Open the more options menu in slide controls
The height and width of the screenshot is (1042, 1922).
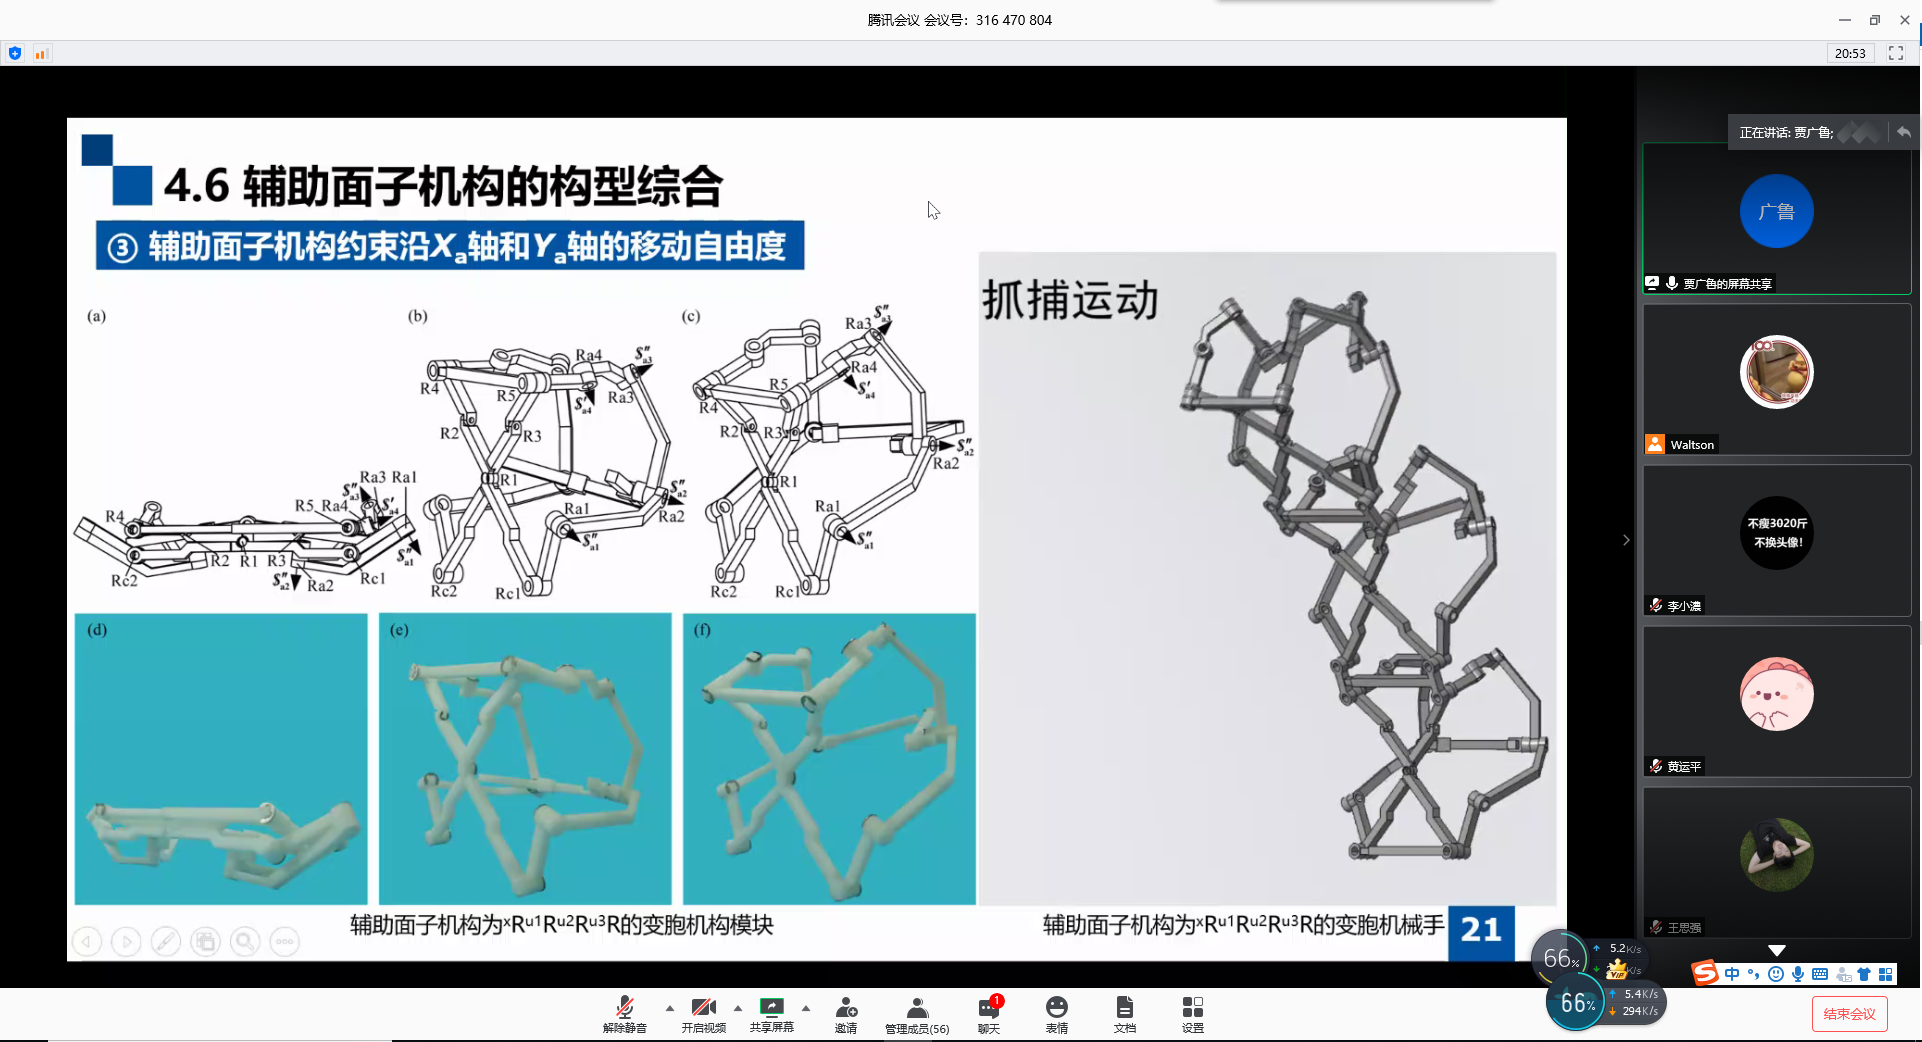[x=284, y=941]
